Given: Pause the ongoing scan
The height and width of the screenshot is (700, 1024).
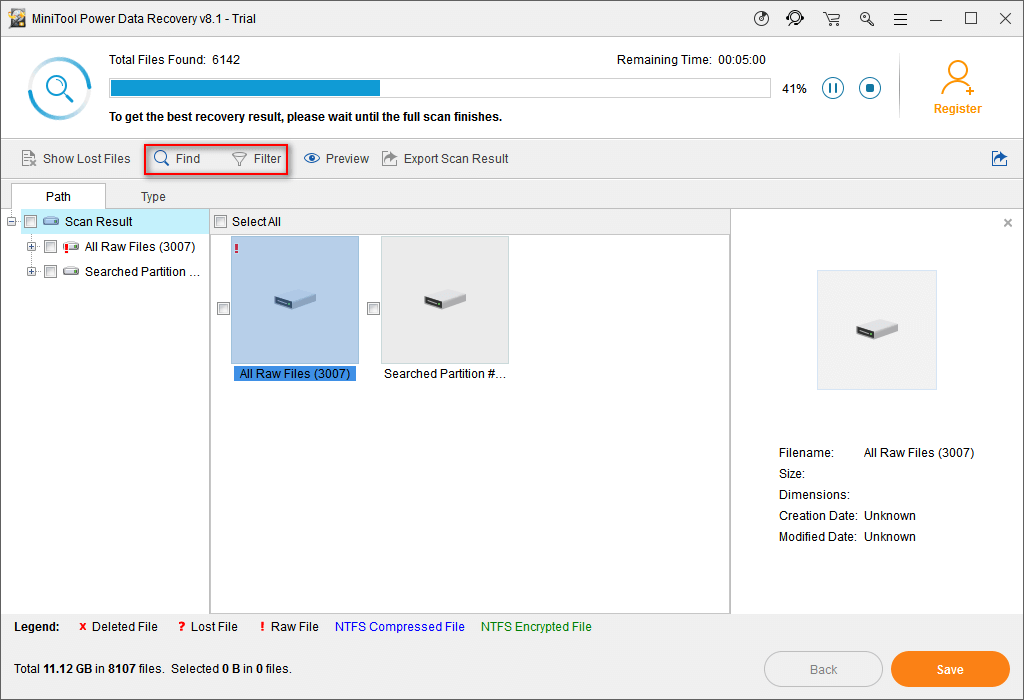Looking at the screenshot, I should [833, 88].
